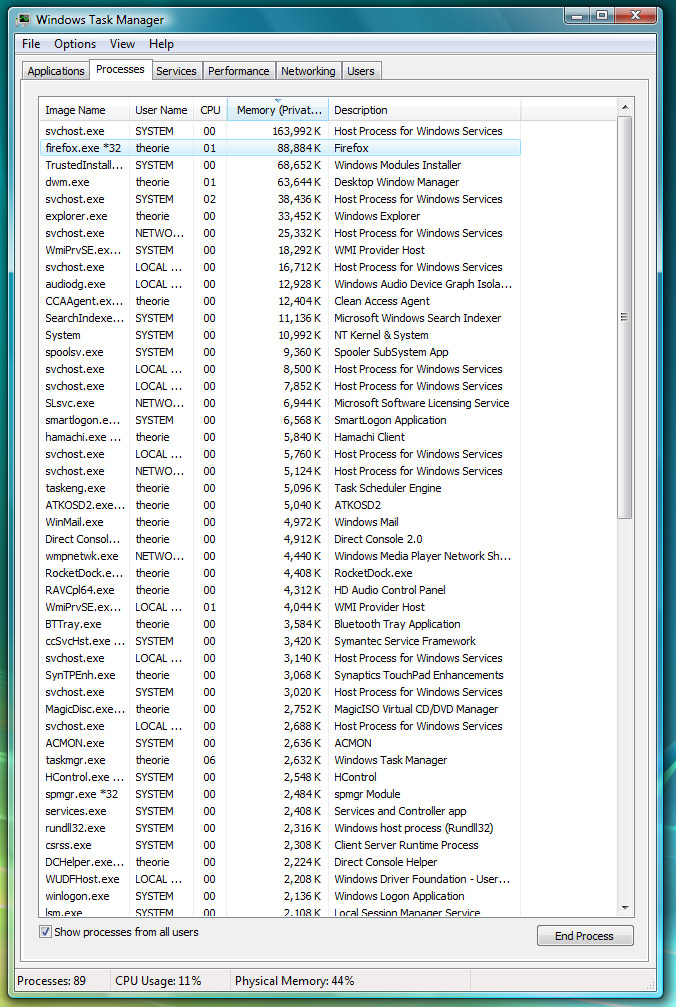
Task: Click the vertical scrollbar thumb
Action: pyautogui.click(x=625, y=317)
